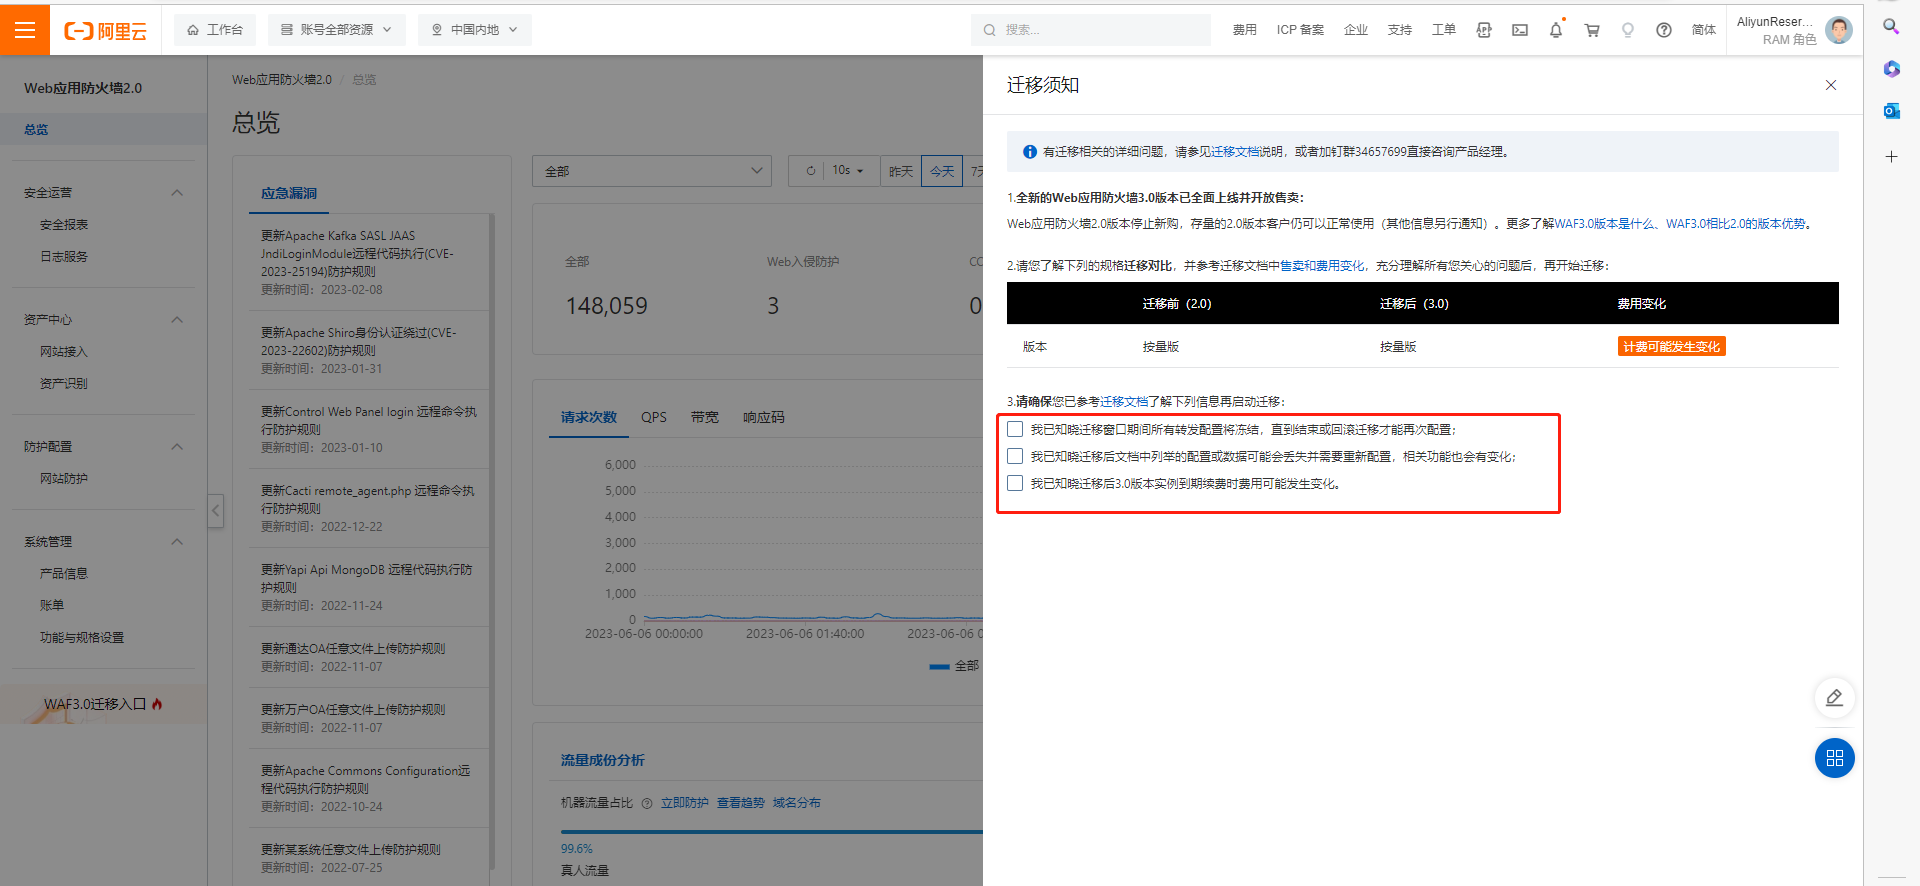Select the 请求次数 chart tab

[589, 418]
